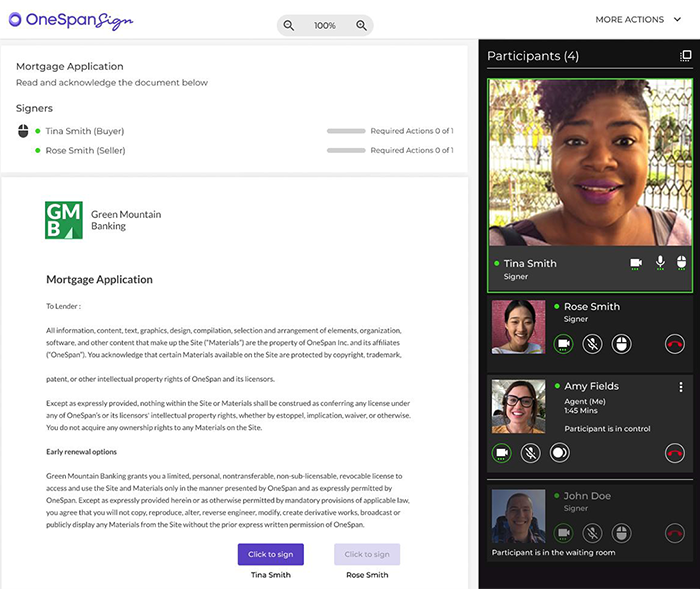This screenshot has height=589, width=700.
Task: Hang up John Doe's call
Action: pyautogui.click(x=675, y=533)
